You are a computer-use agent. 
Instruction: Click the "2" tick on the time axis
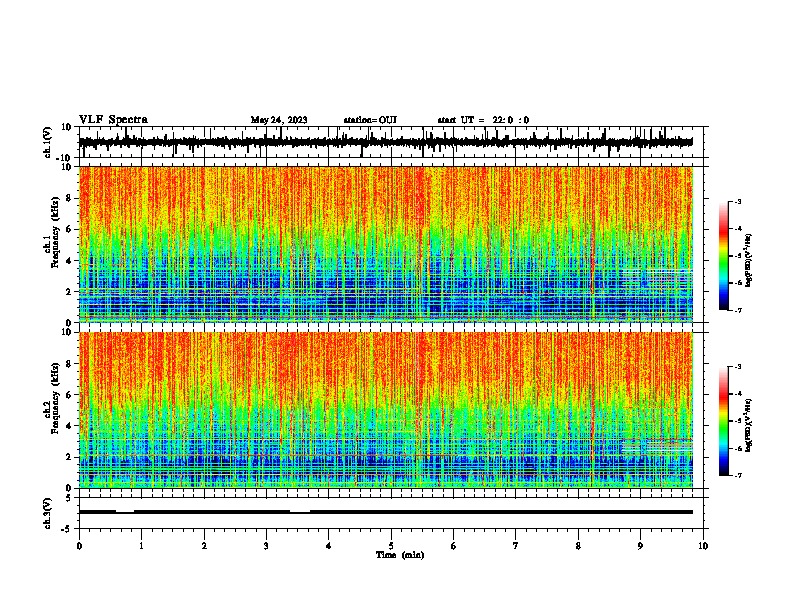[204, 546]
